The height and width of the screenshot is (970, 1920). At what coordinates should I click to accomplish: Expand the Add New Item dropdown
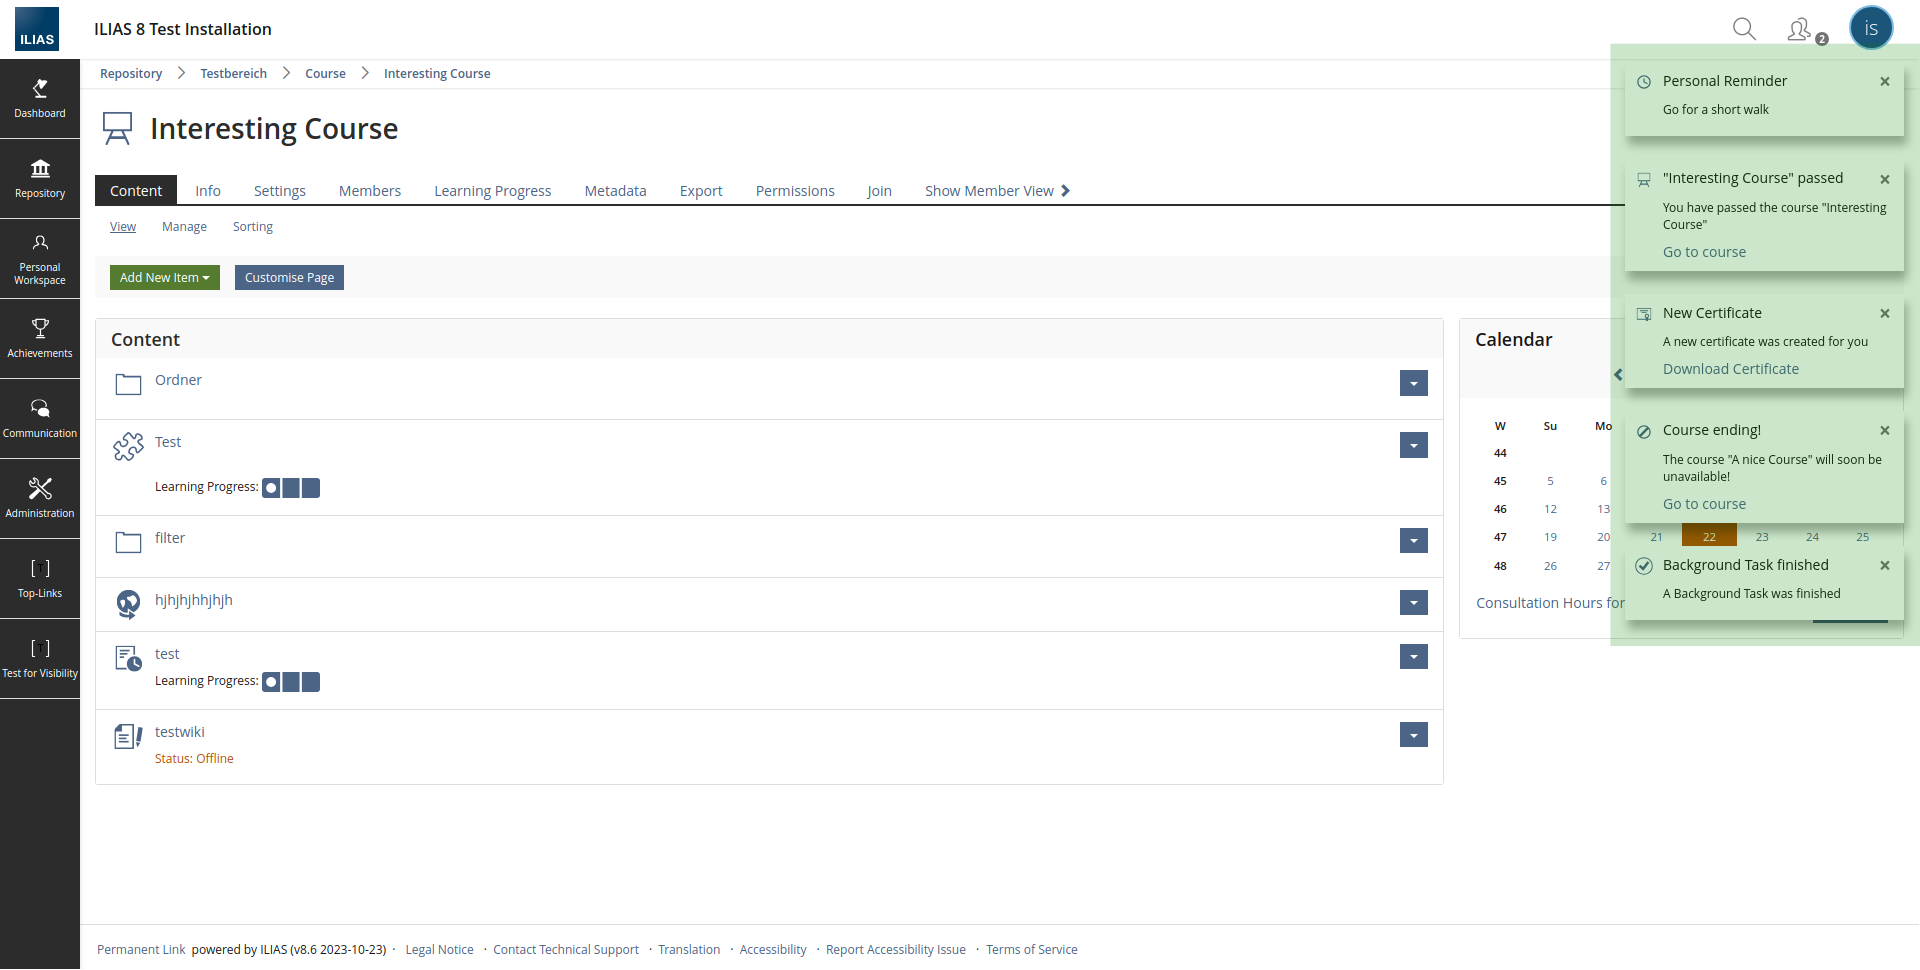tap(165, 278)
